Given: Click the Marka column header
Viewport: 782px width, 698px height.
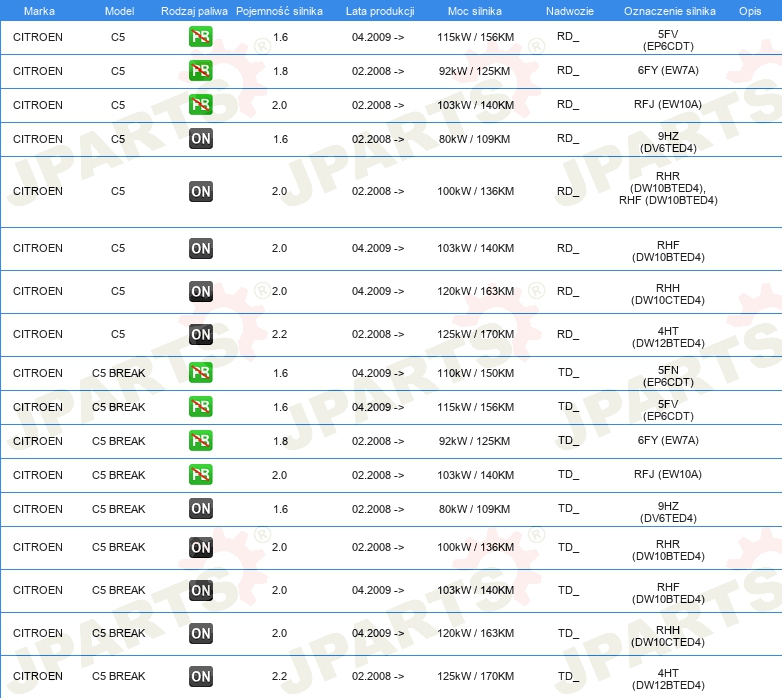Looking at the screenshot, I should click(x=39, y=11).
